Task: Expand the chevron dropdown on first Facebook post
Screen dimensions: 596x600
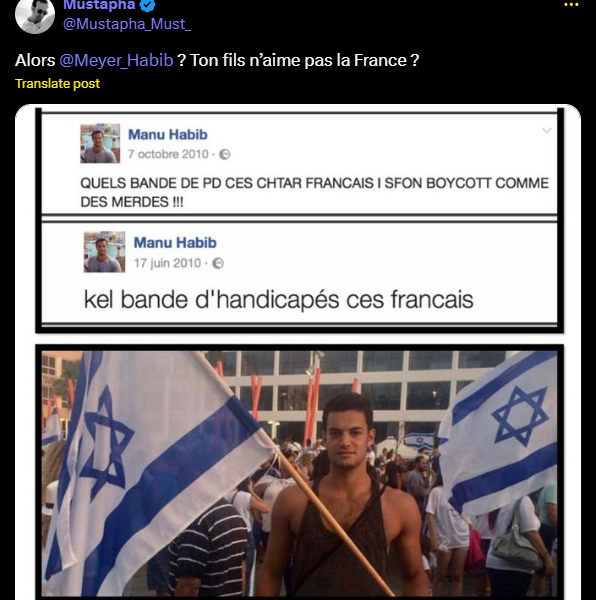Action: point(547,130)
